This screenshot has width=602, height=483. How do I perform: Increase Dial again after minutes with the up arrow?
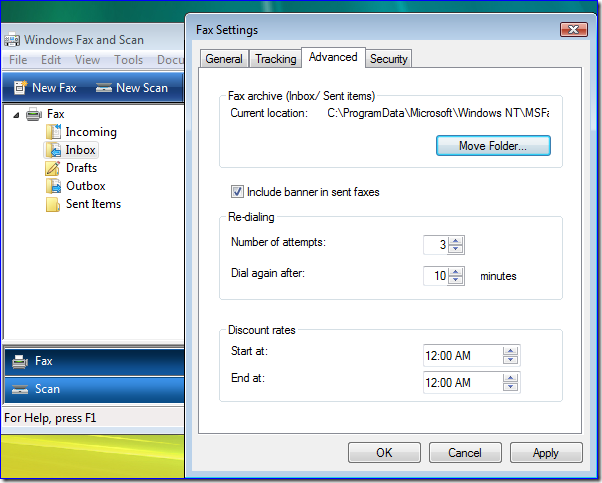[456, 272]
